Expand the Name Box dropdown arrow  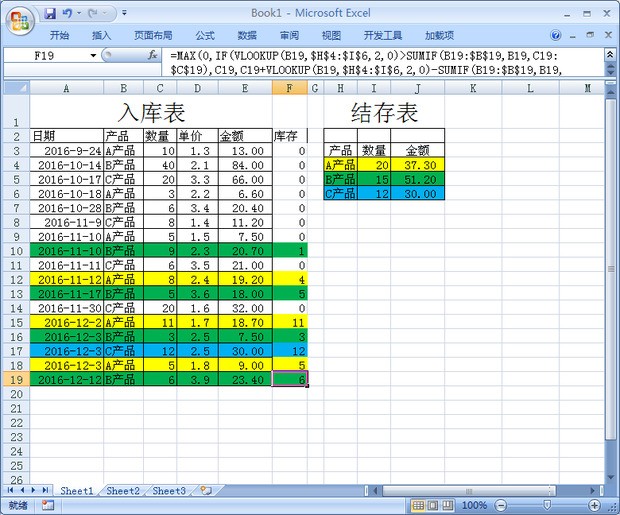[x=93, y=55]
